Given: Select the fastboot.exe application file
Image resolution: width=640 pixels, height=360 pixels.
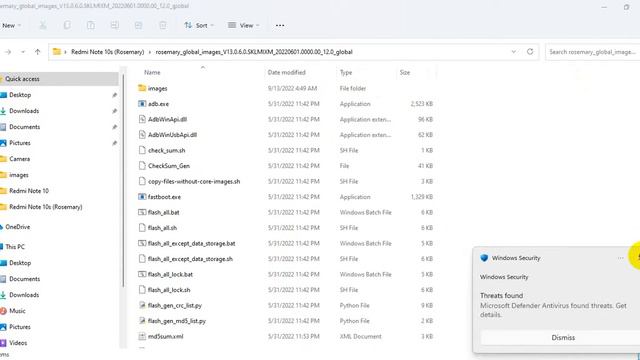Looking at the screenshot, I should 164,197.
